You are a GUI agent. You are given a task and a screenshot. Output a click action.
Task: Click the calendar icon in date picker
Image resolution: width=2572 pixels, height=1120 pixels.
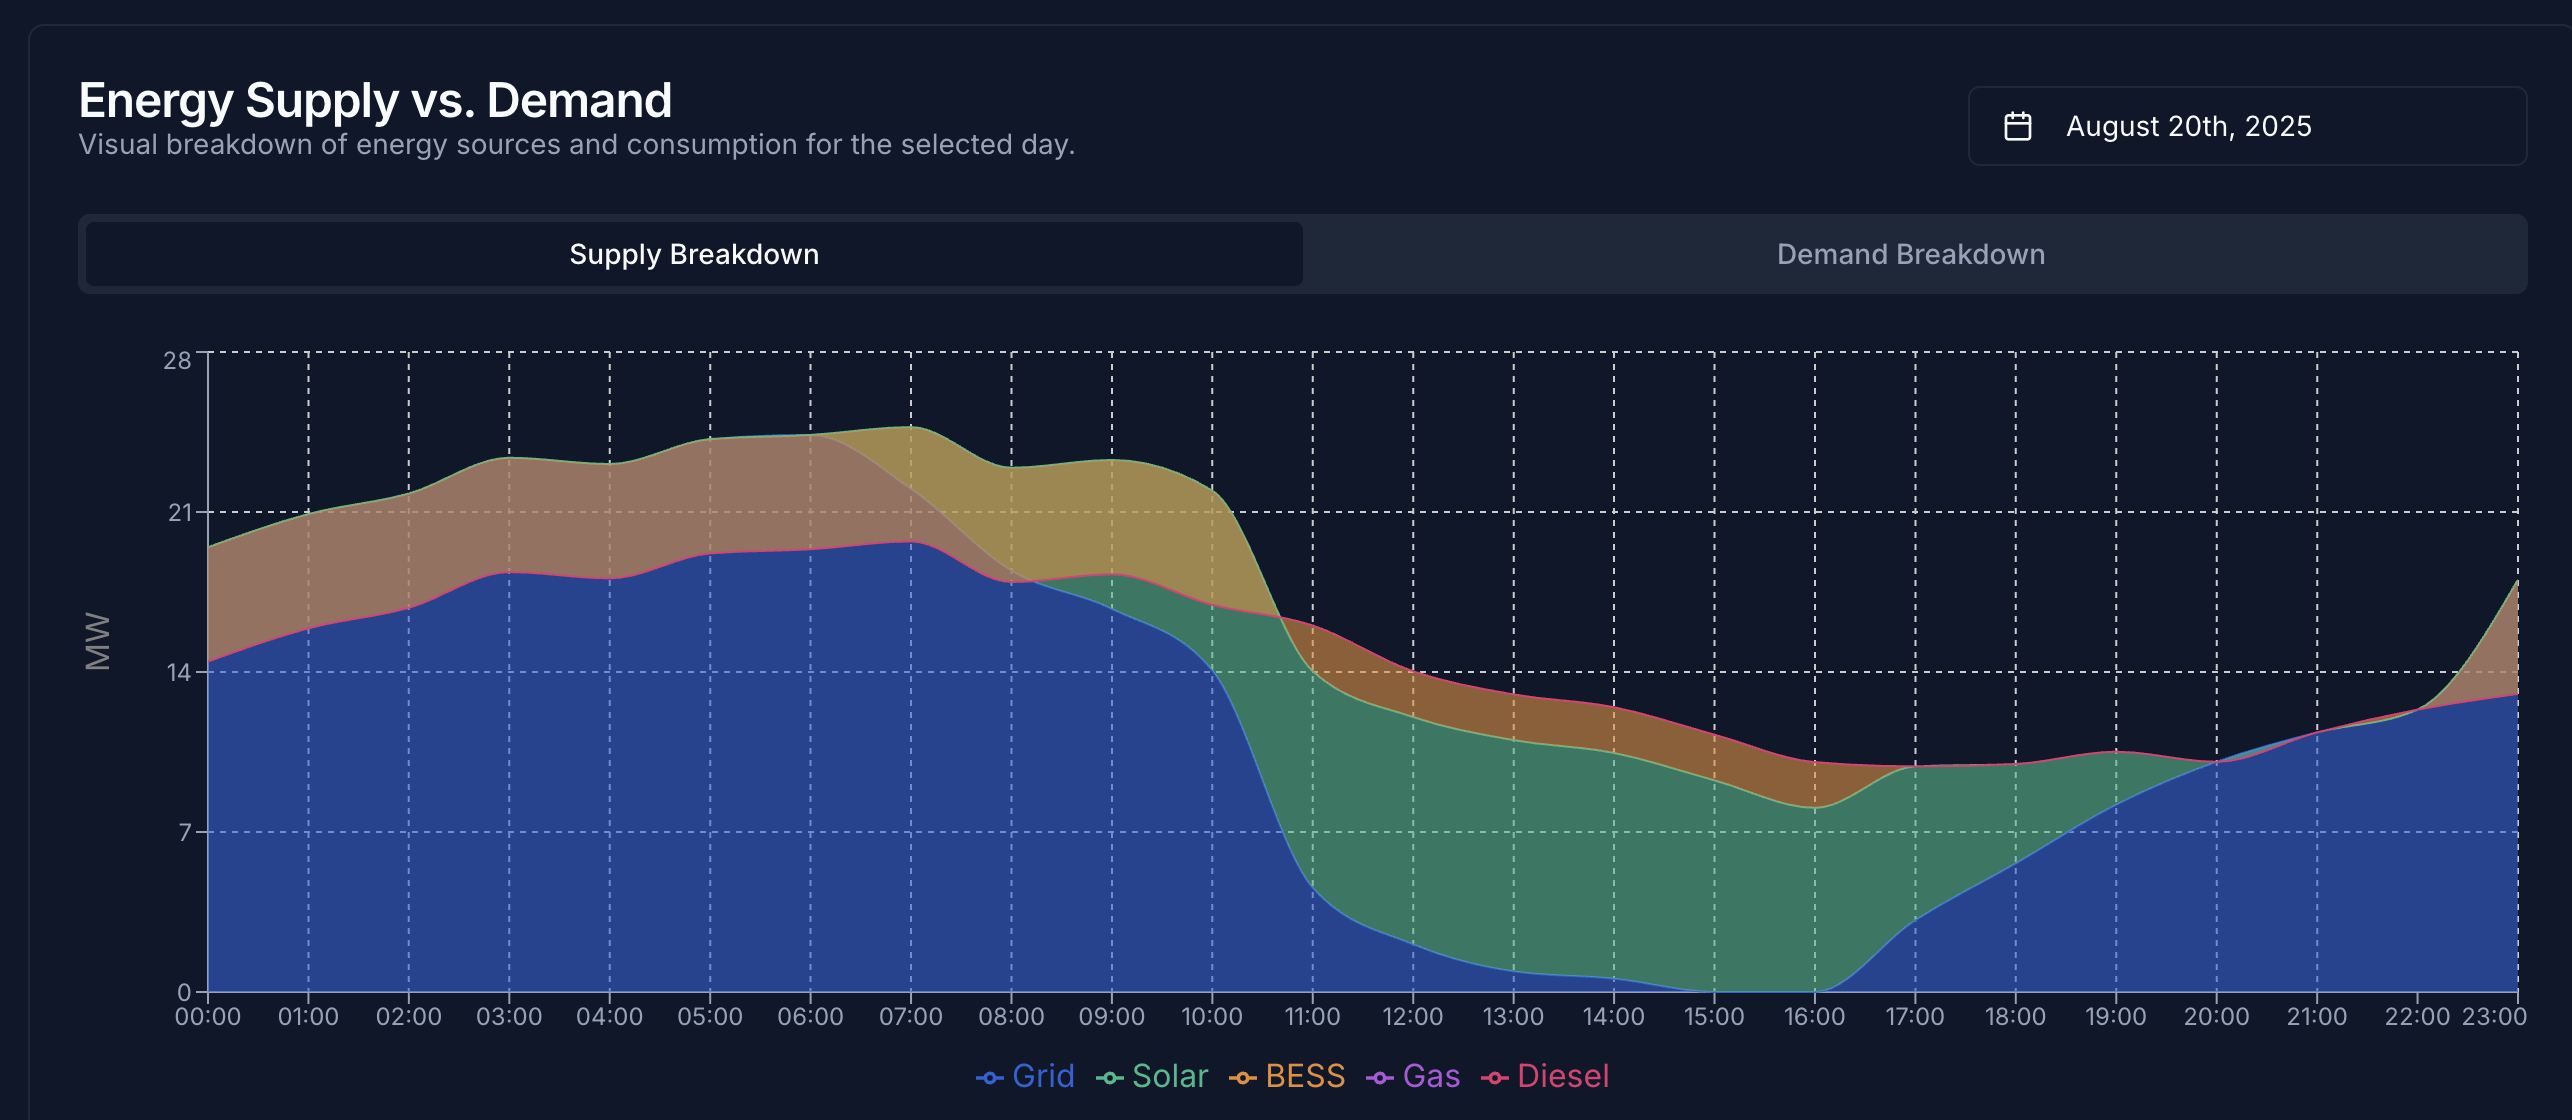[2017, 126]
